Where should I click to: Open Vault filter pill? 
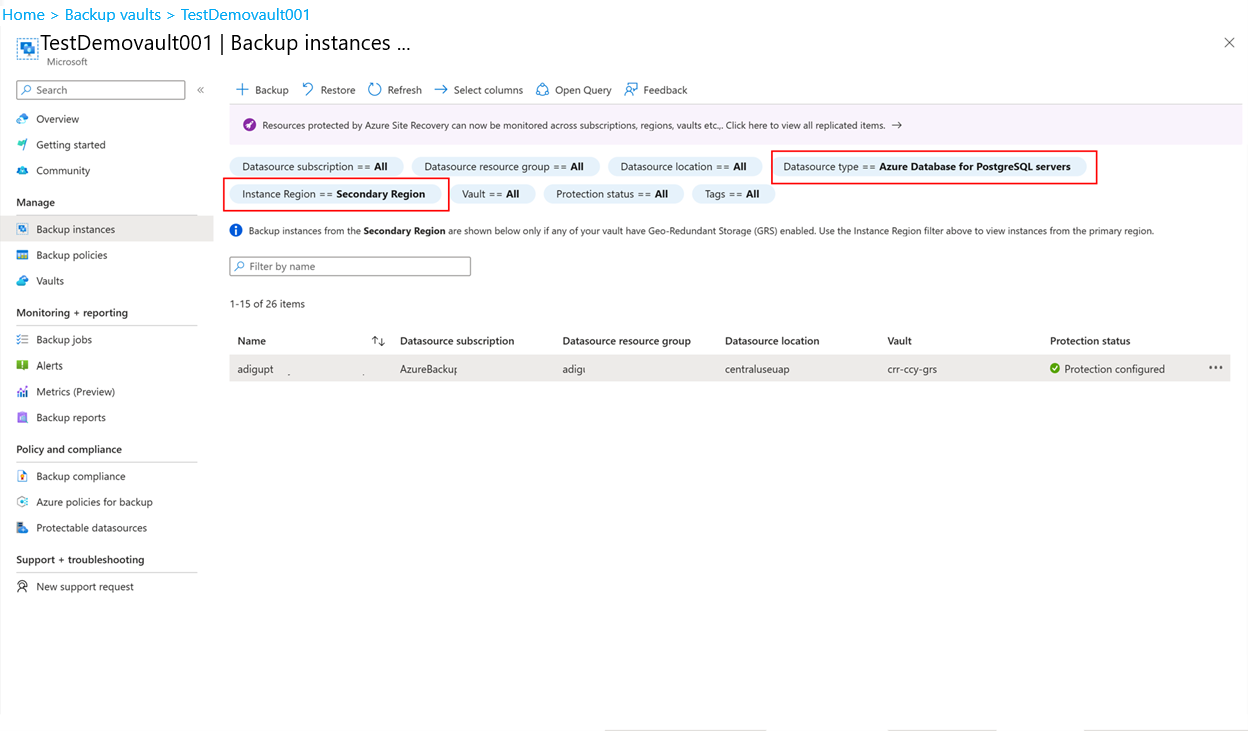click(x=491, y=194)
